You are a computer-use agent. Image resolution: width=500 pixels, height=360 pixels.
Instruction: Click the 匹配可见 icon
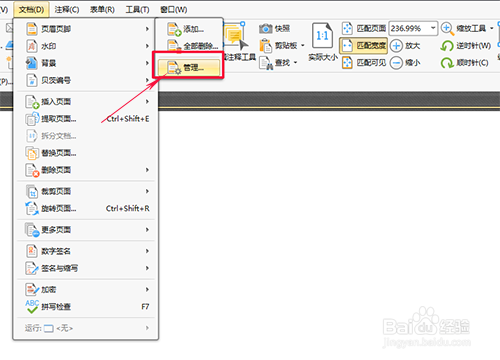point(347,62)
